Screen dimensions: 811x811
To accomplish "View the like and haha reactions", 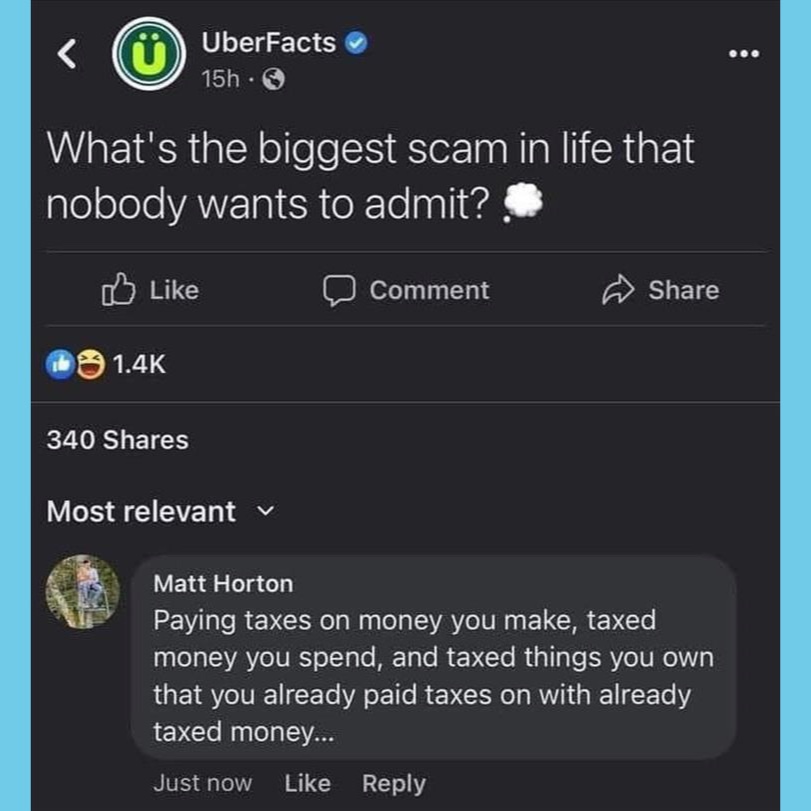I will [76, 366].
